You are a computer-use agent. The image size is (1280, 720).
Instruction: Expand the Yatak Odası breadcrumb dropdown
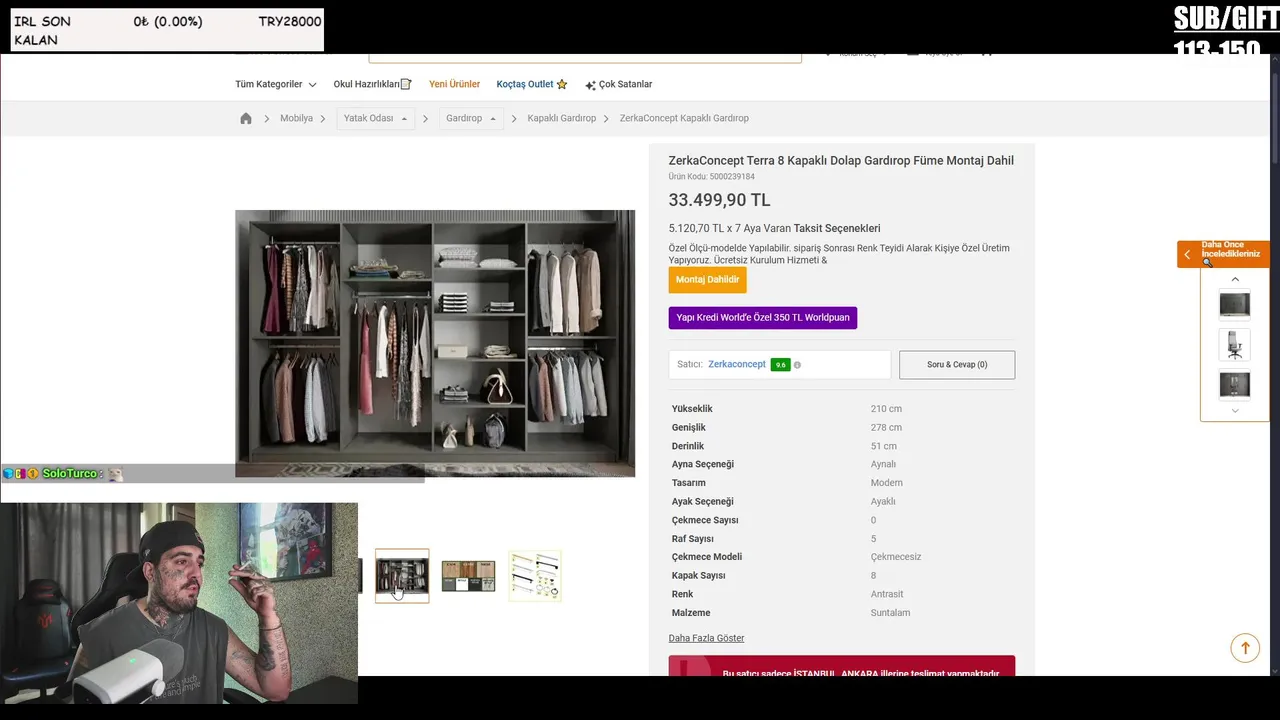point(376,118)
